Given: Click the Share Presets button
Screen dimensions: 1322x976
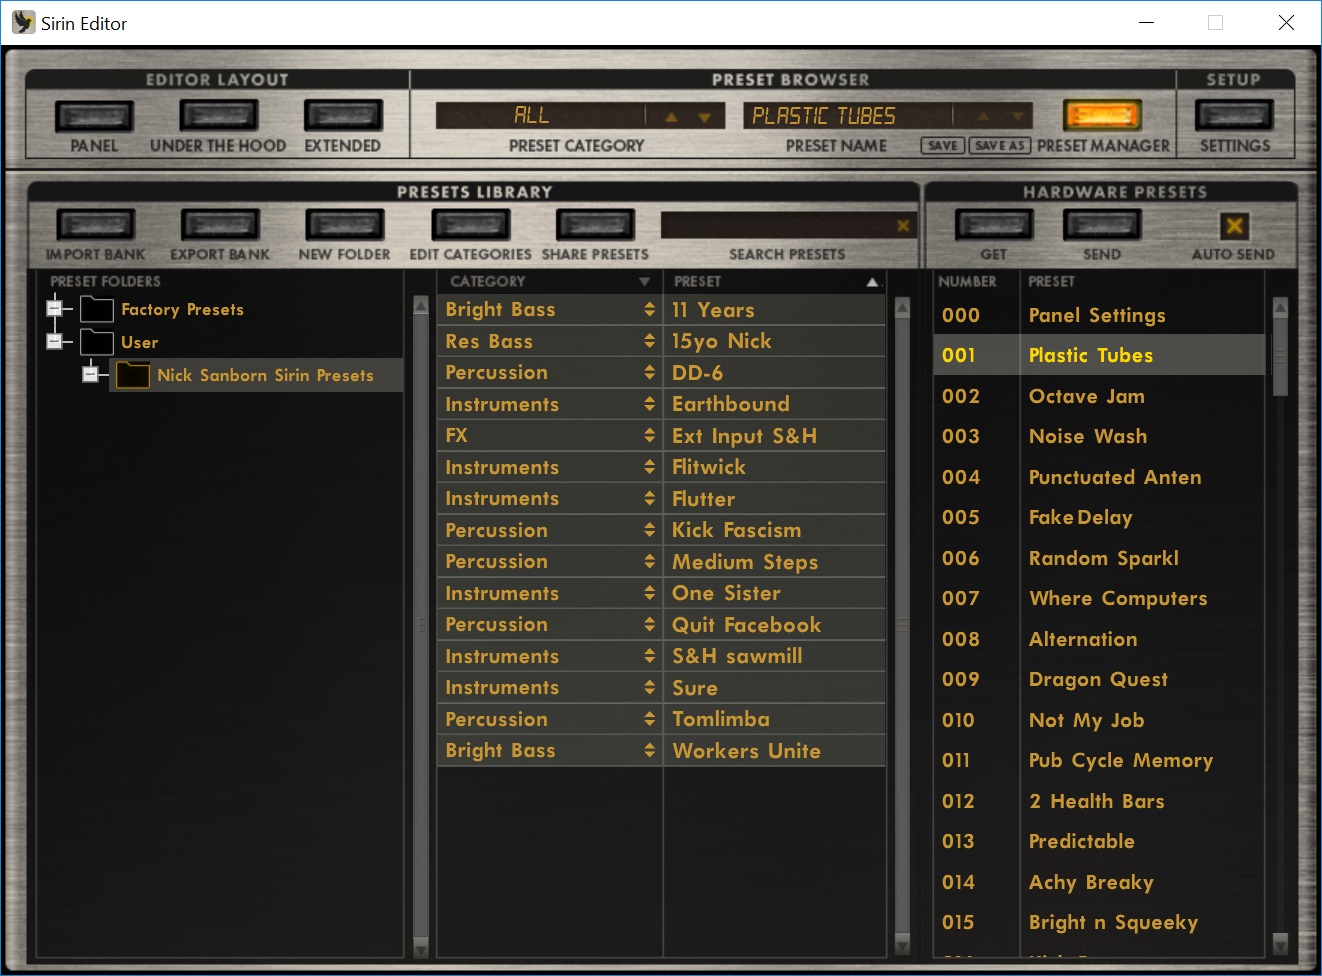Looking at the screenshot, I should (595, 225).
